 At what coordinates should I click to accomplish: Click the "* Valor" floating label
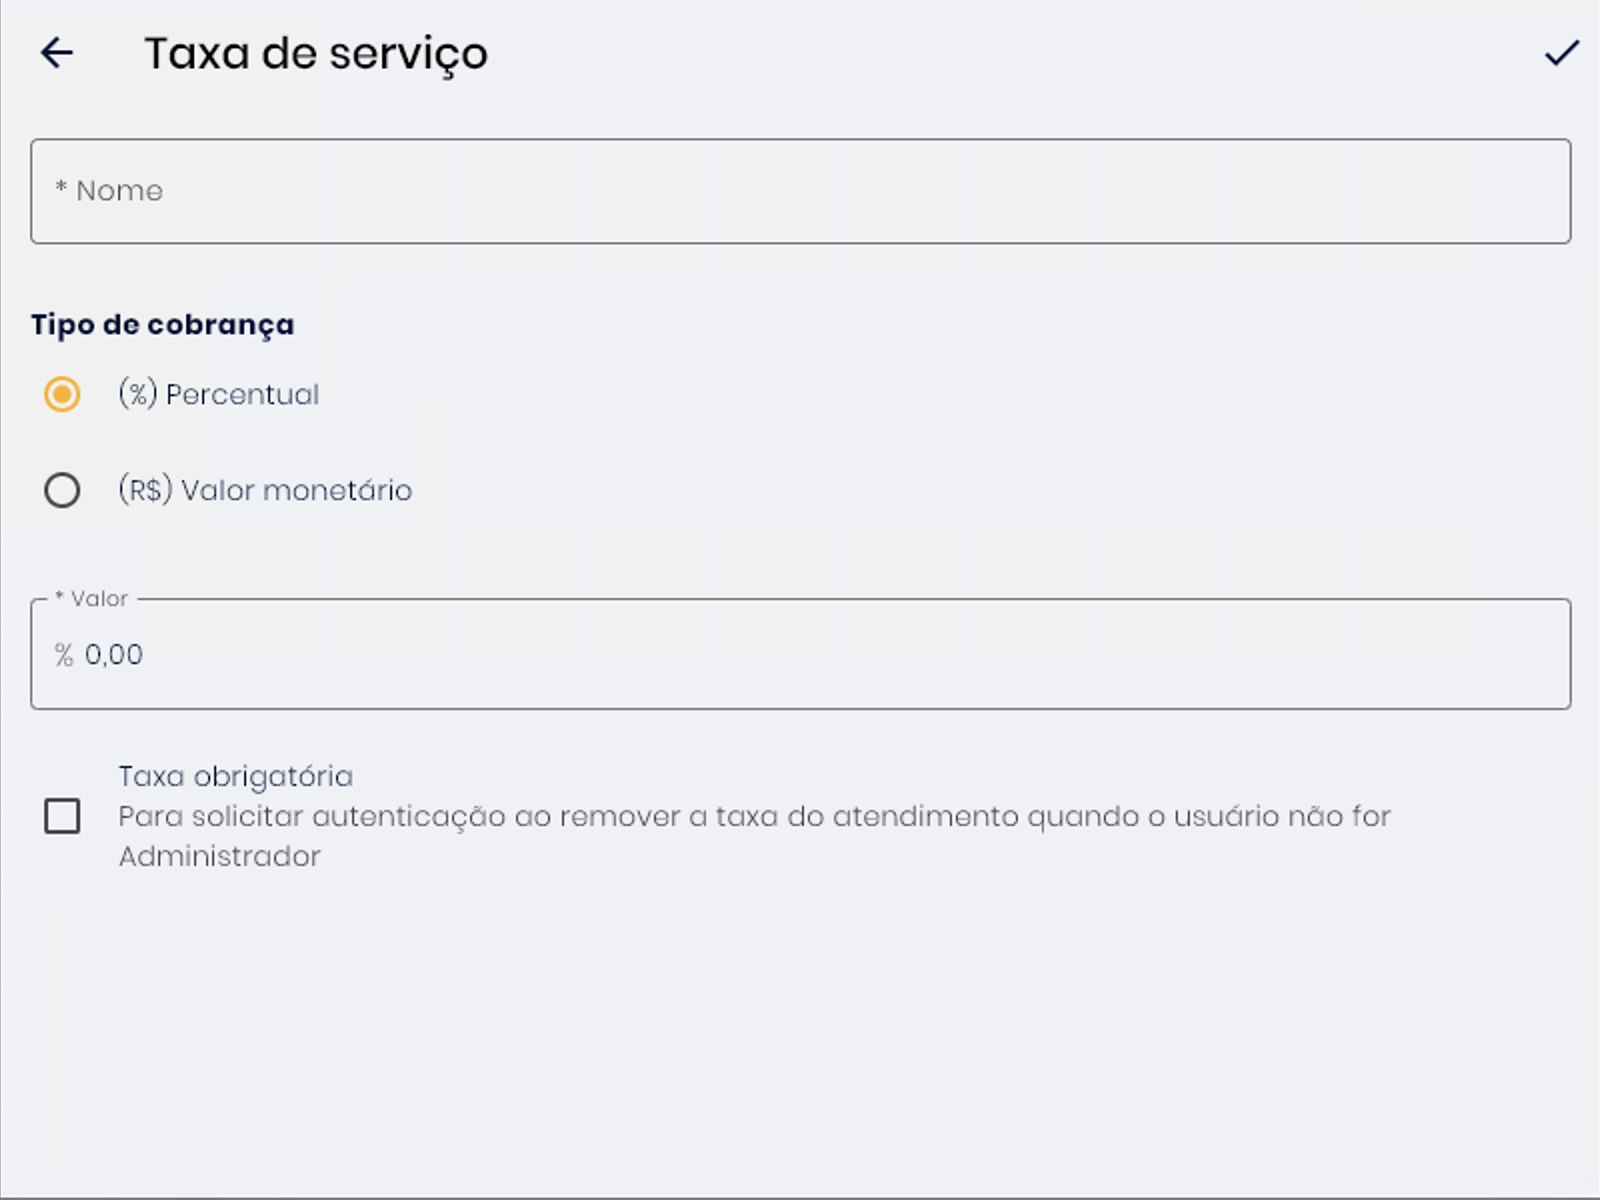pos(92,599)
